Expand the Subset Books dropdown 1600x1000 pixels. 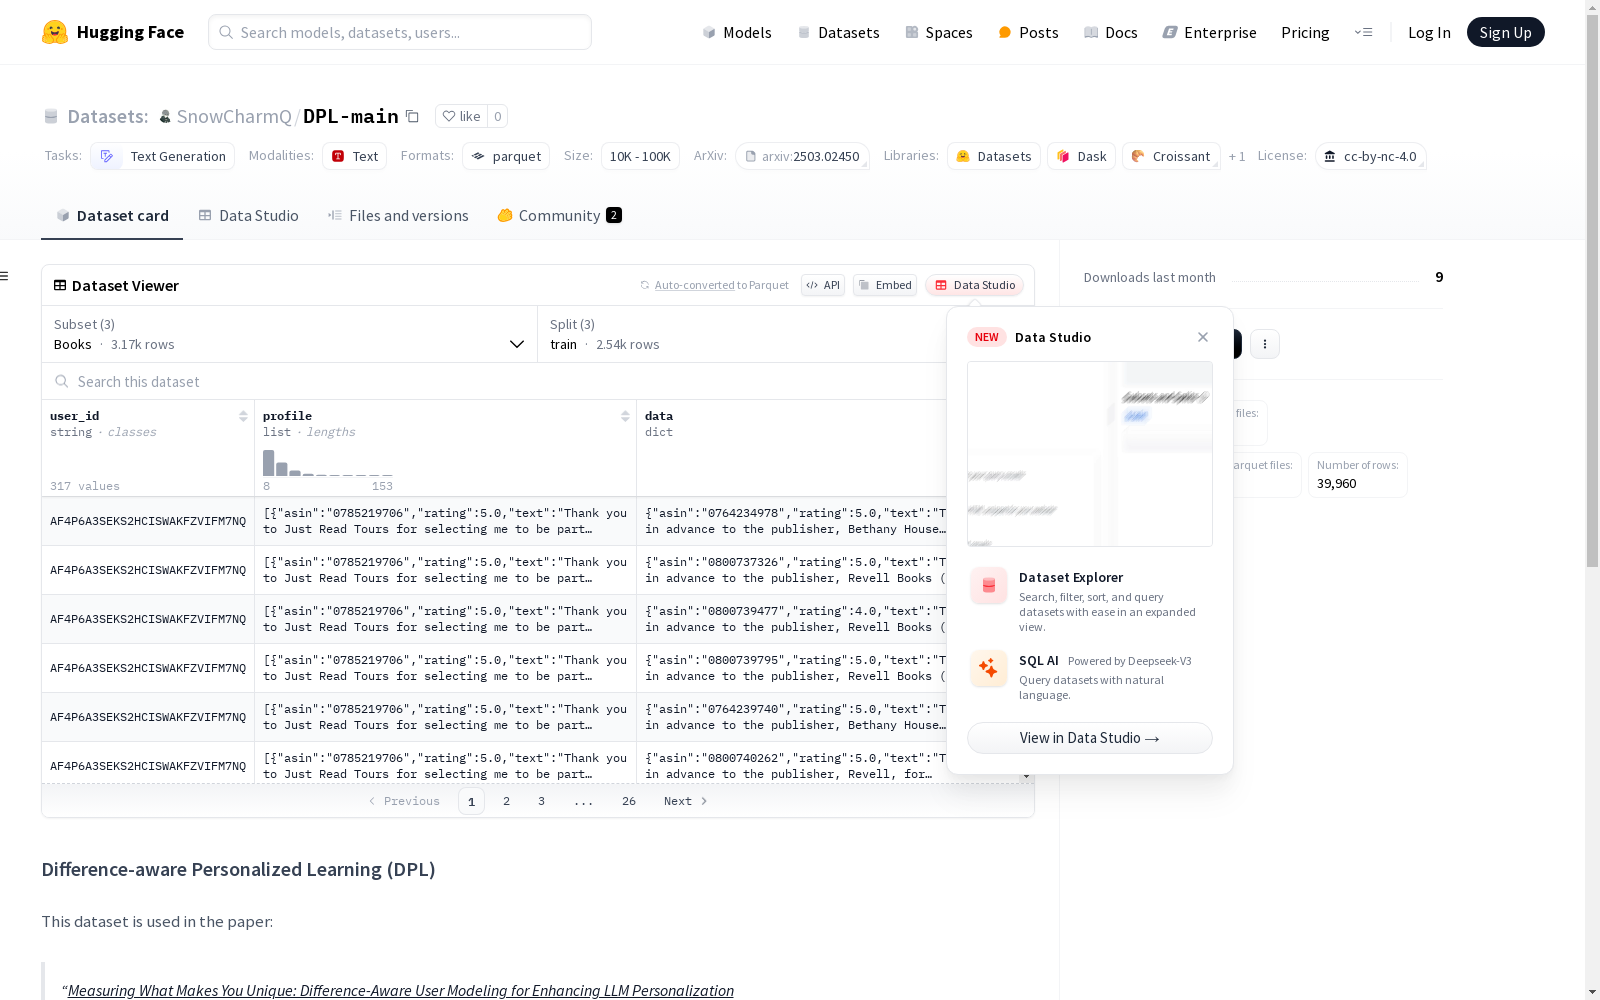(290, 334)
